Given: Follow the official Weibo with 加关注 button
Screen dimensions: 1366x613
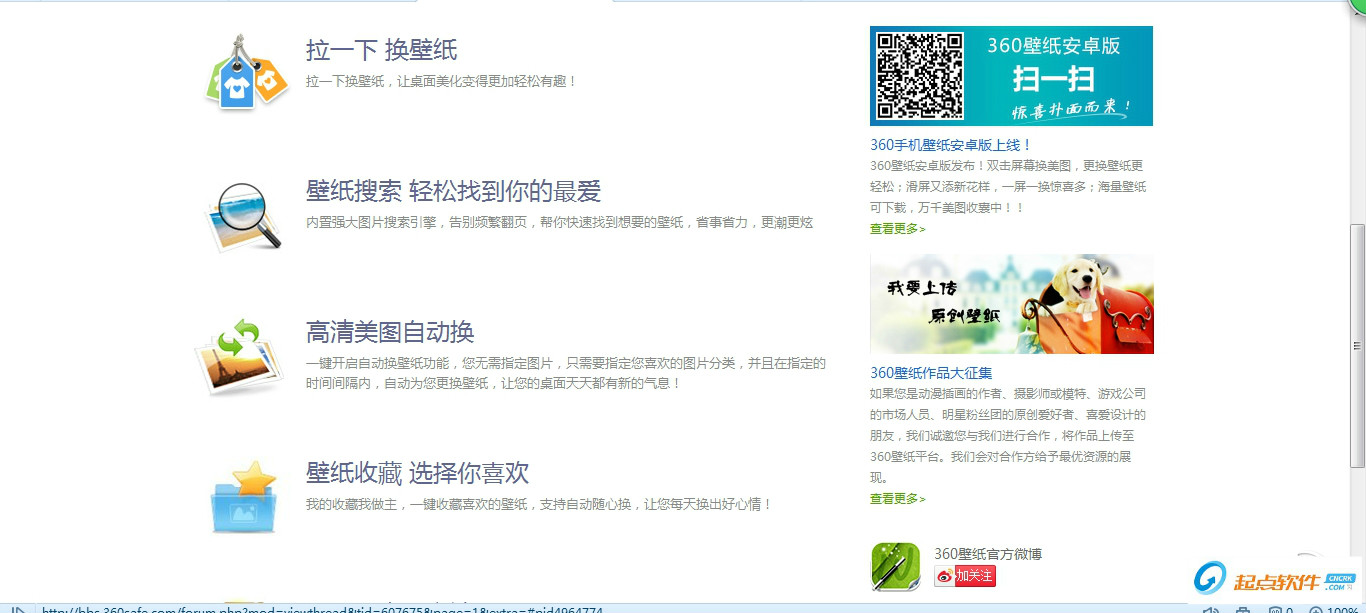Looking at the screenshot, I should coord(965,576).
